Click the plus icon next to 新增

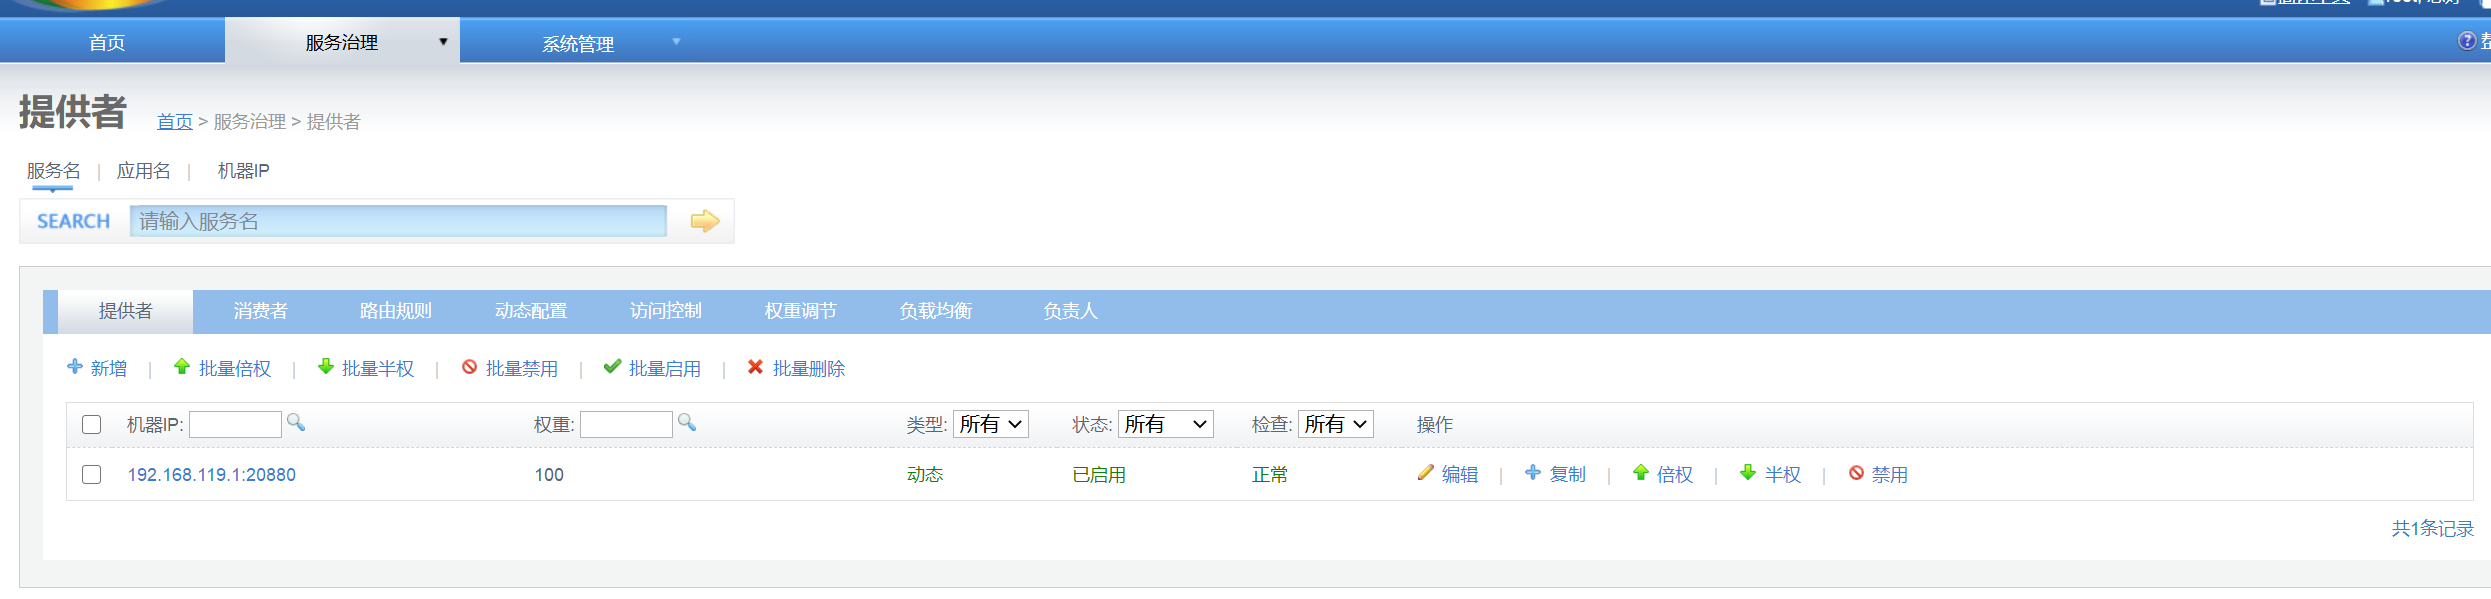tap(75, 367)
